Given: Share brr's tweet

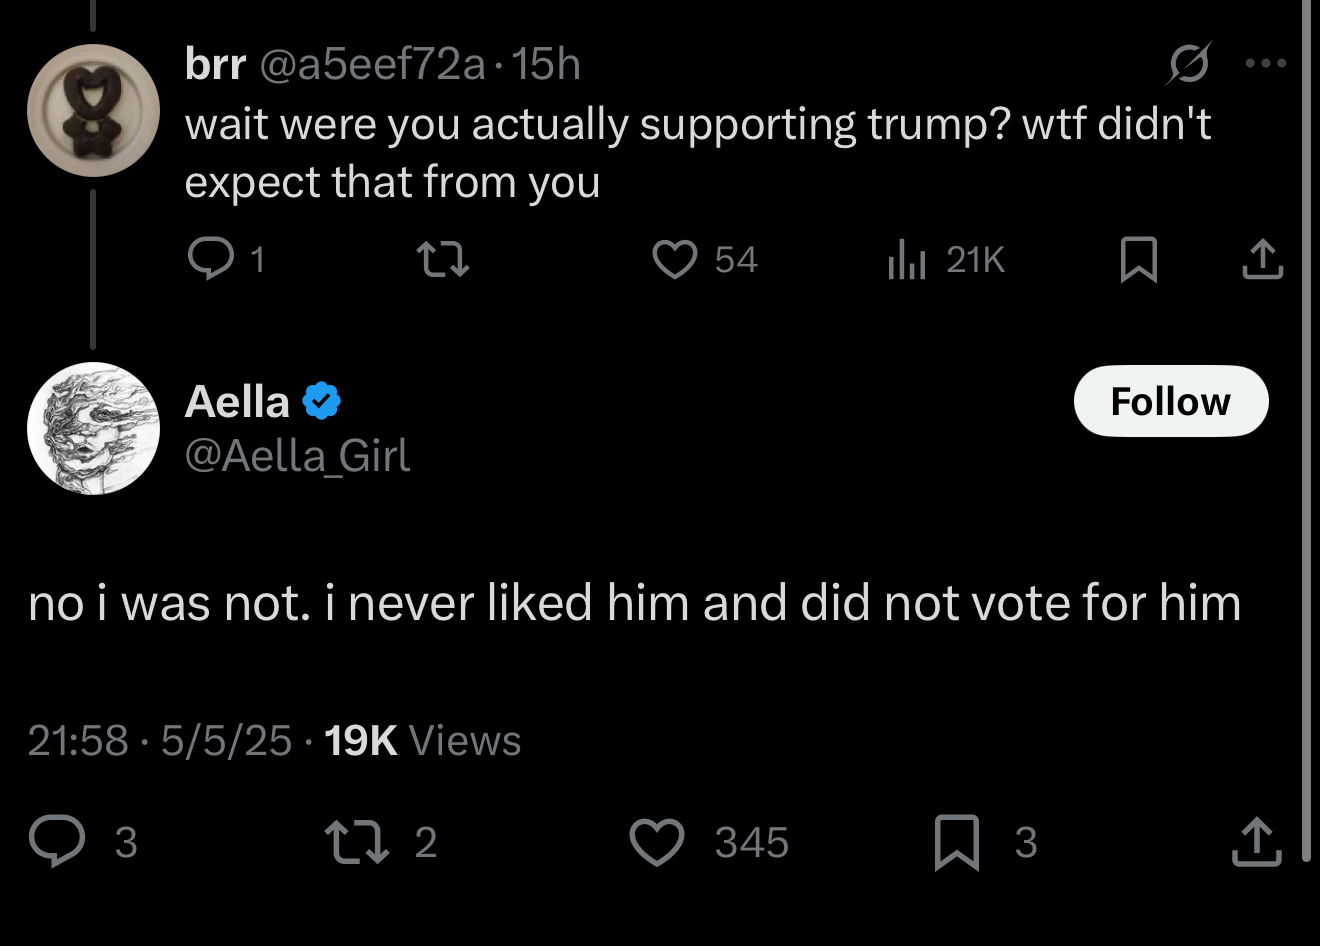Looking at the screenshot, I should [x=1262, y=259].
